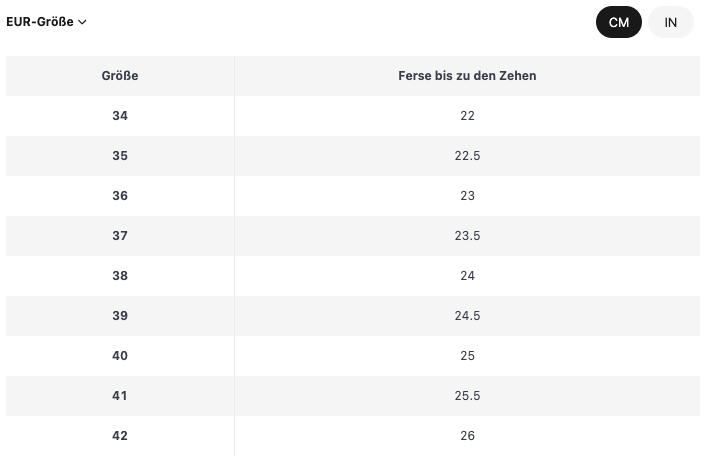Image resolution: width=710 pixels, height=456 pixels.
Task: Click the 25.5 measurement value
Action: pos(467,396)
